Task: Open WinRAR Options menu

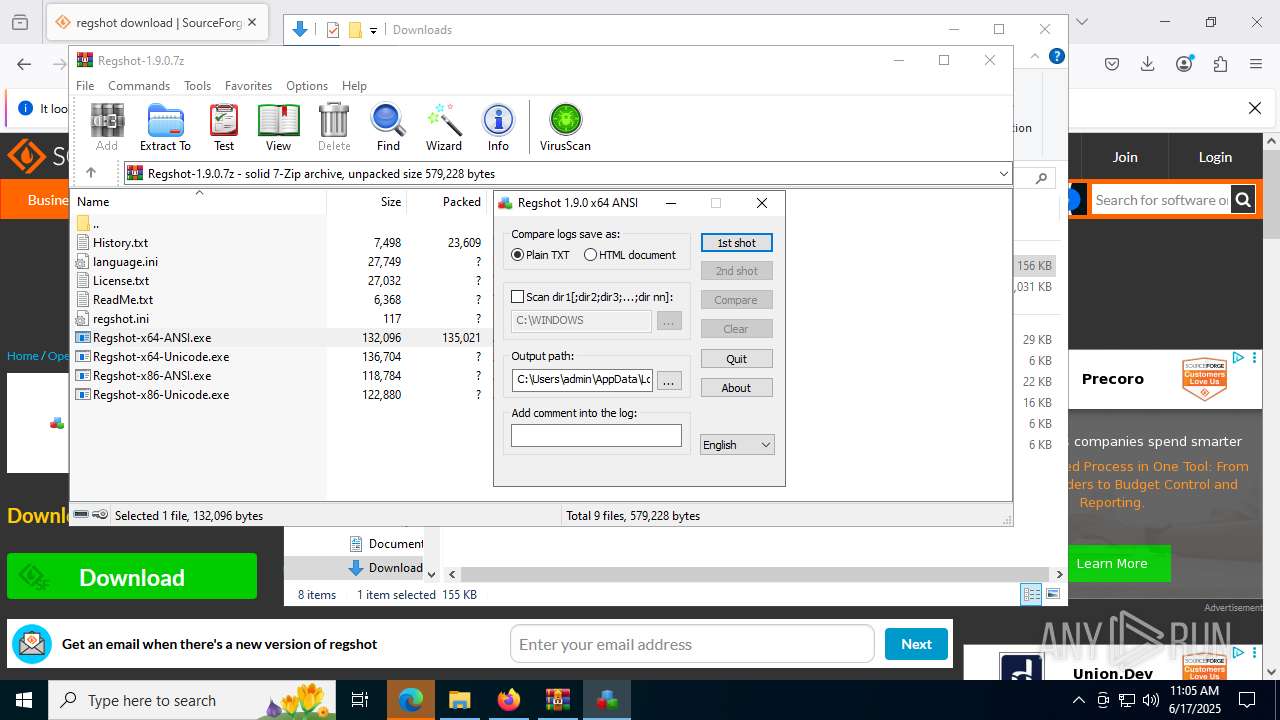Action: 307,86
